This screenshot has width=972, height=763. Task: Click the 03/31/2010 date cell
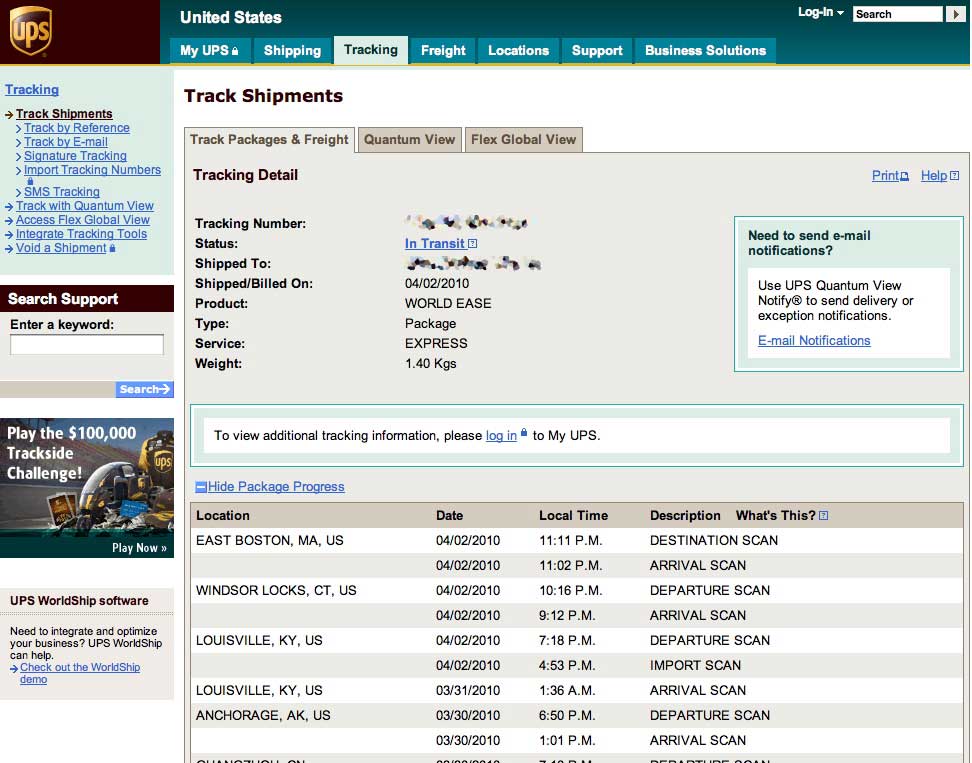(x=468, y=690)
